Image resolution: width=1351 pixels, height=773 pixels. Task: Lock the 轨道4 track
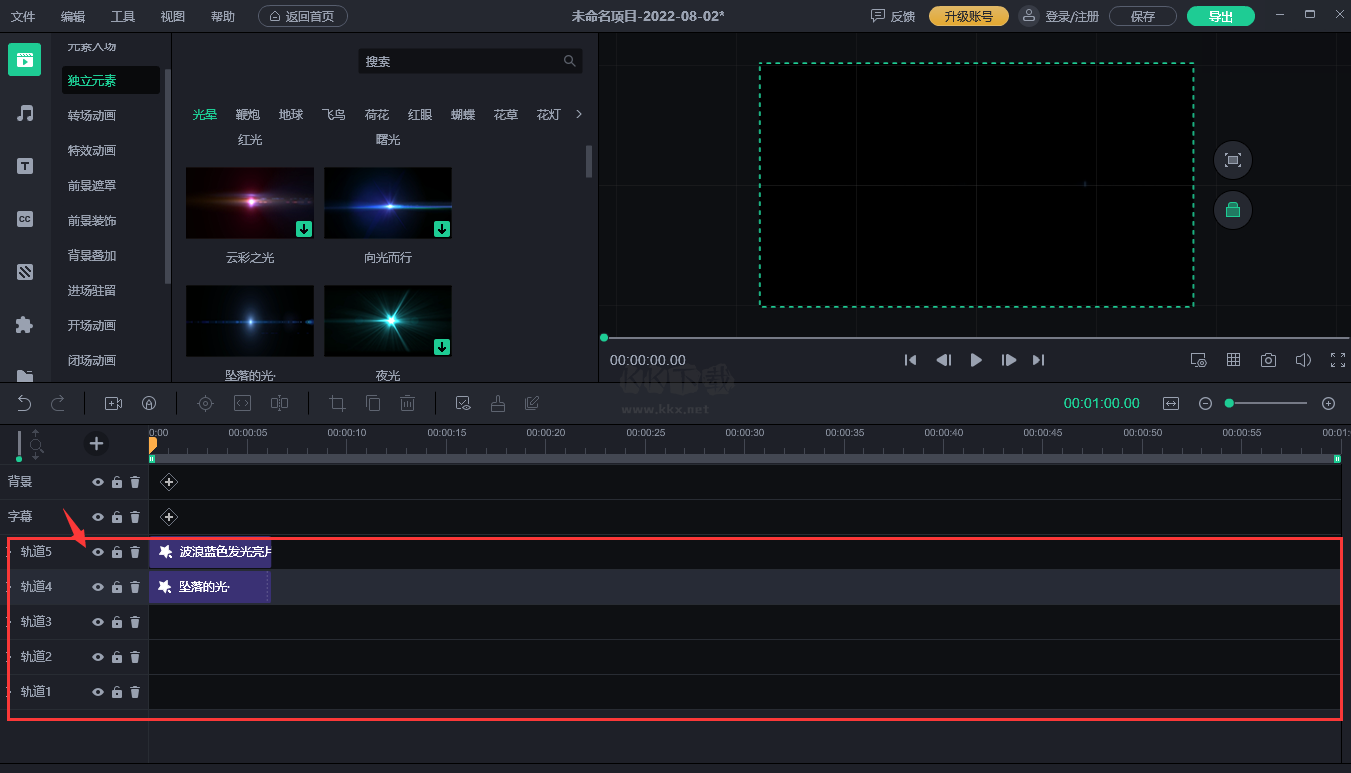tap(117, 587)
